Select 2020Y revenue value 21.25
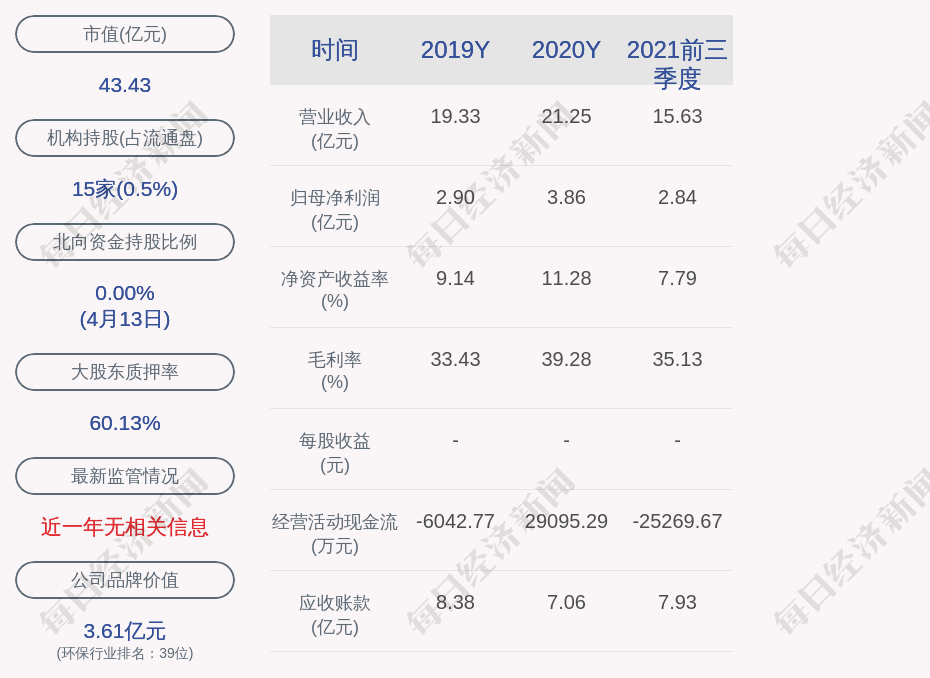 [x=566, y=116]
